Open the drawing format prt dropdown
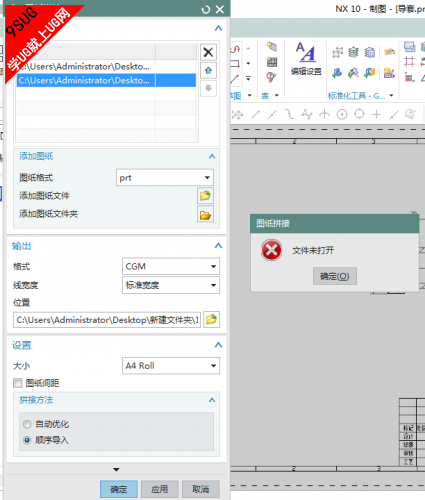This screenshot has width=425, height=500. tap(165, 178)
